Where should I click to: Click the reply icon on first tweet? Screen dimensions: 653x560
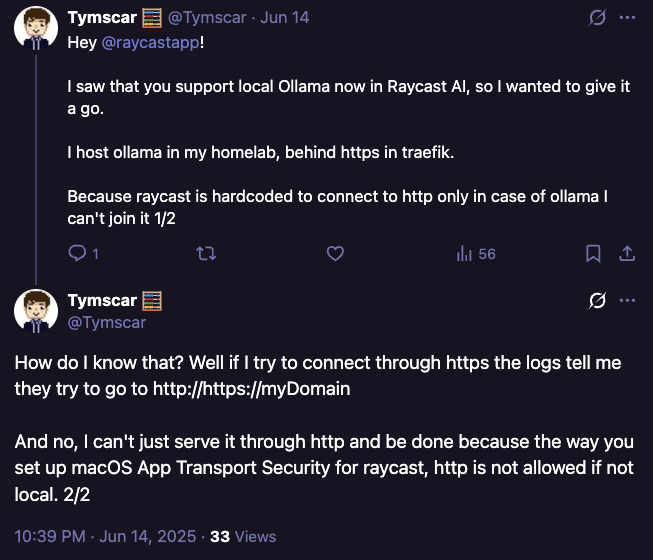pos(77,253)
